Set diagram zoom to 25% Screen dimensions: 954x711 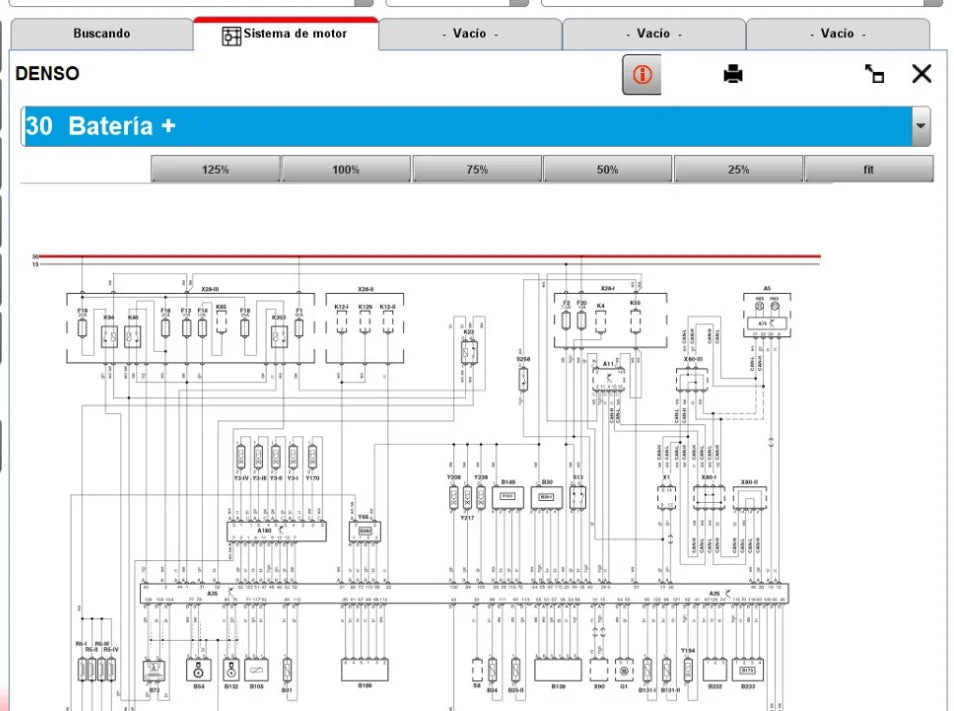(x=738, y=169)
